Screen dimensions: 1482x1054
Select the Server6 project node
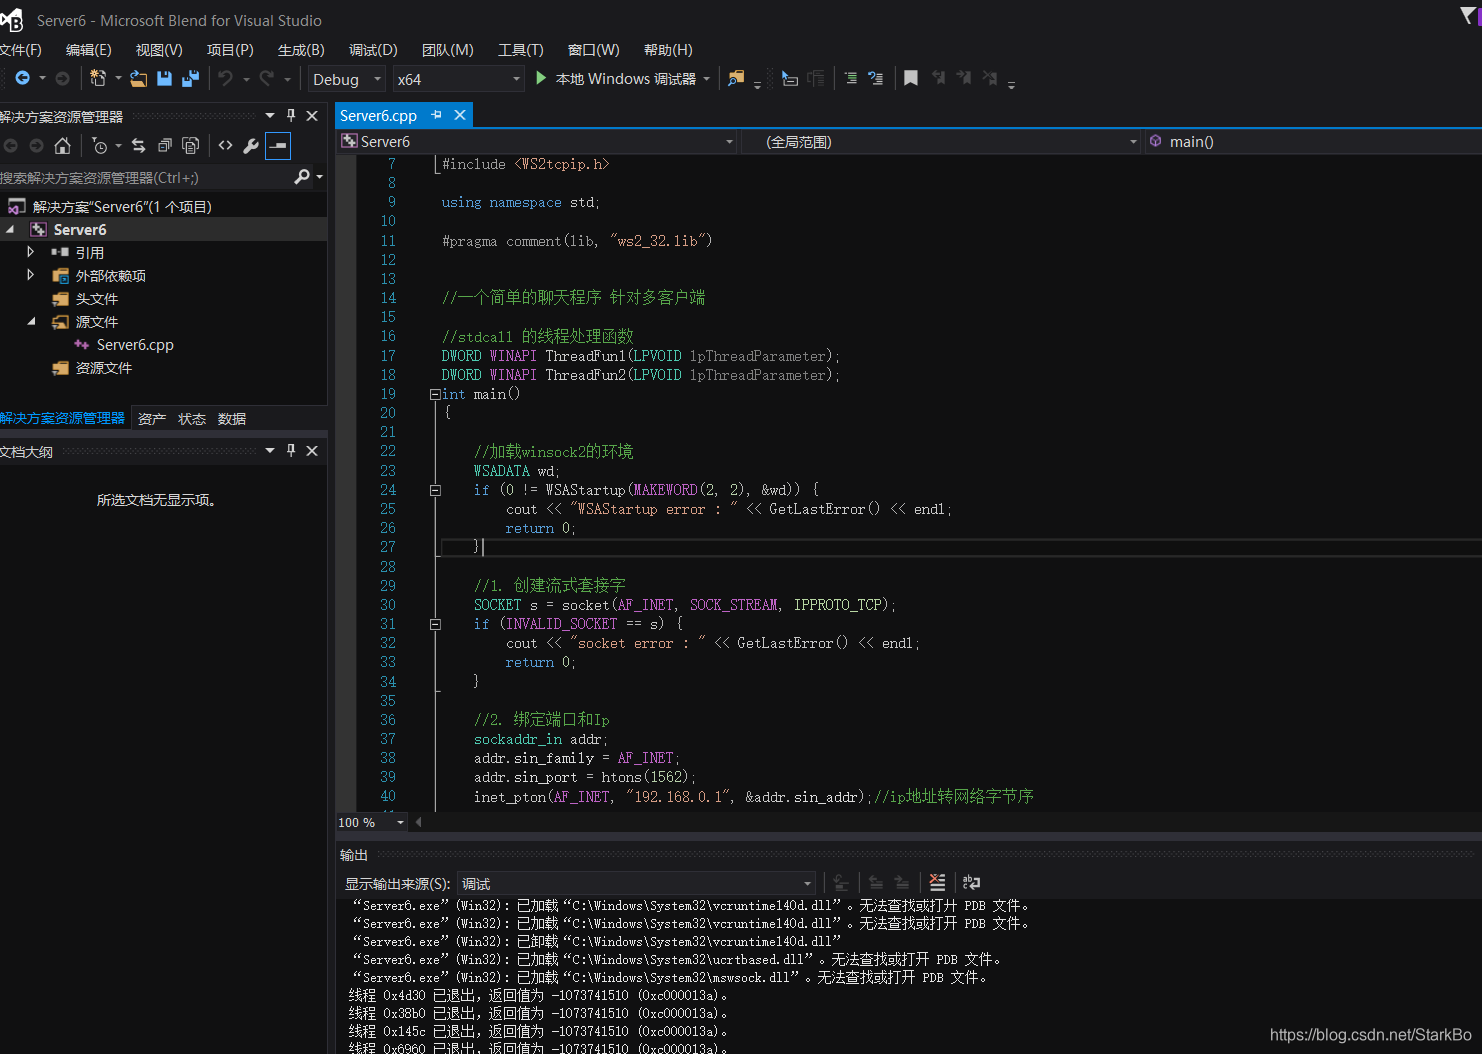tap(80, 230)
